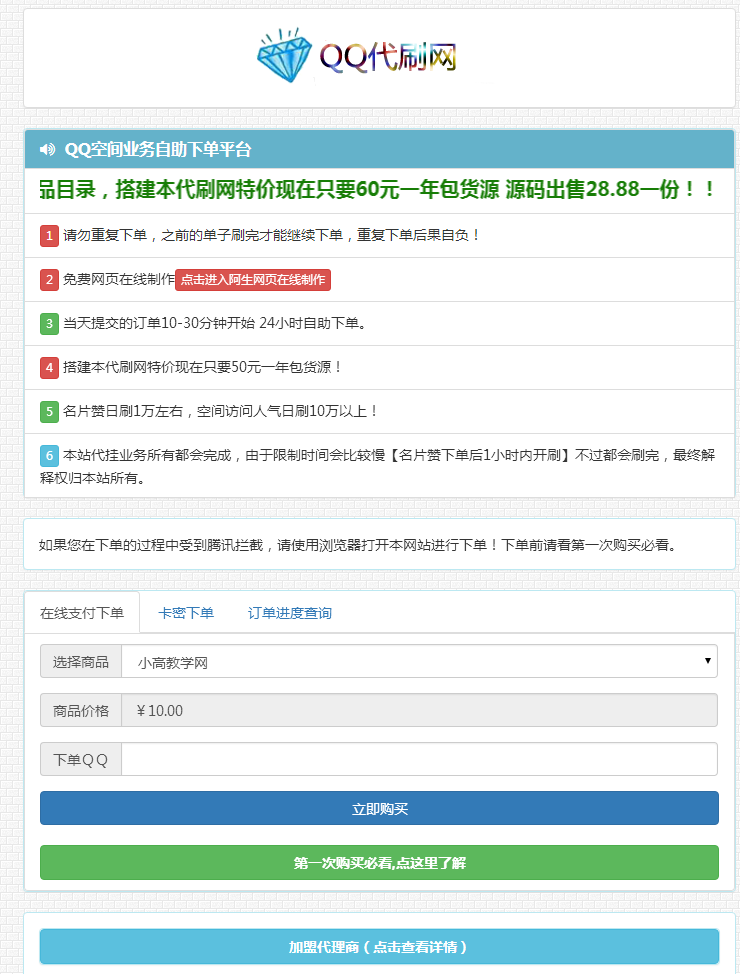Click the red number 4 badge
Viewport: 740px width, 974px height.
pos(49,367)
